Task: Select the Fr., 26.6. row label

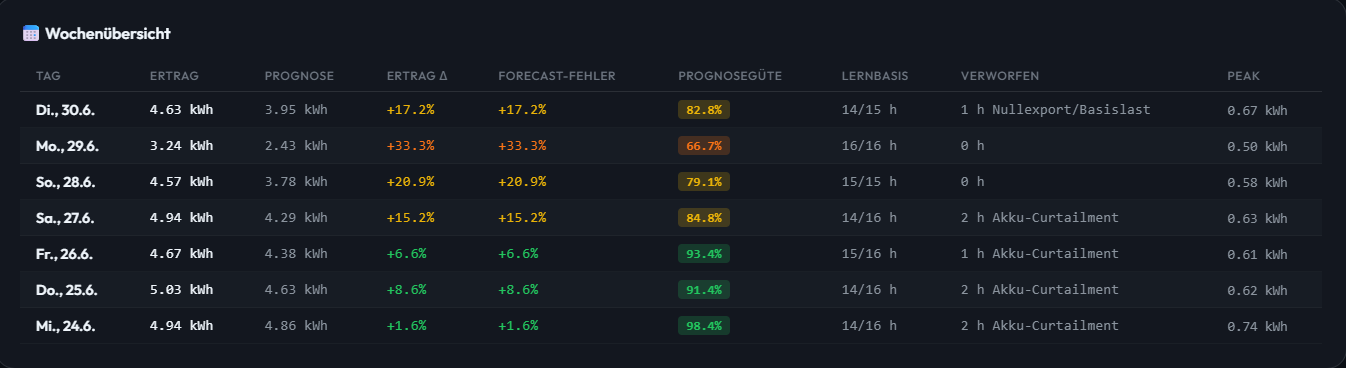Action: tap(65, 254)
